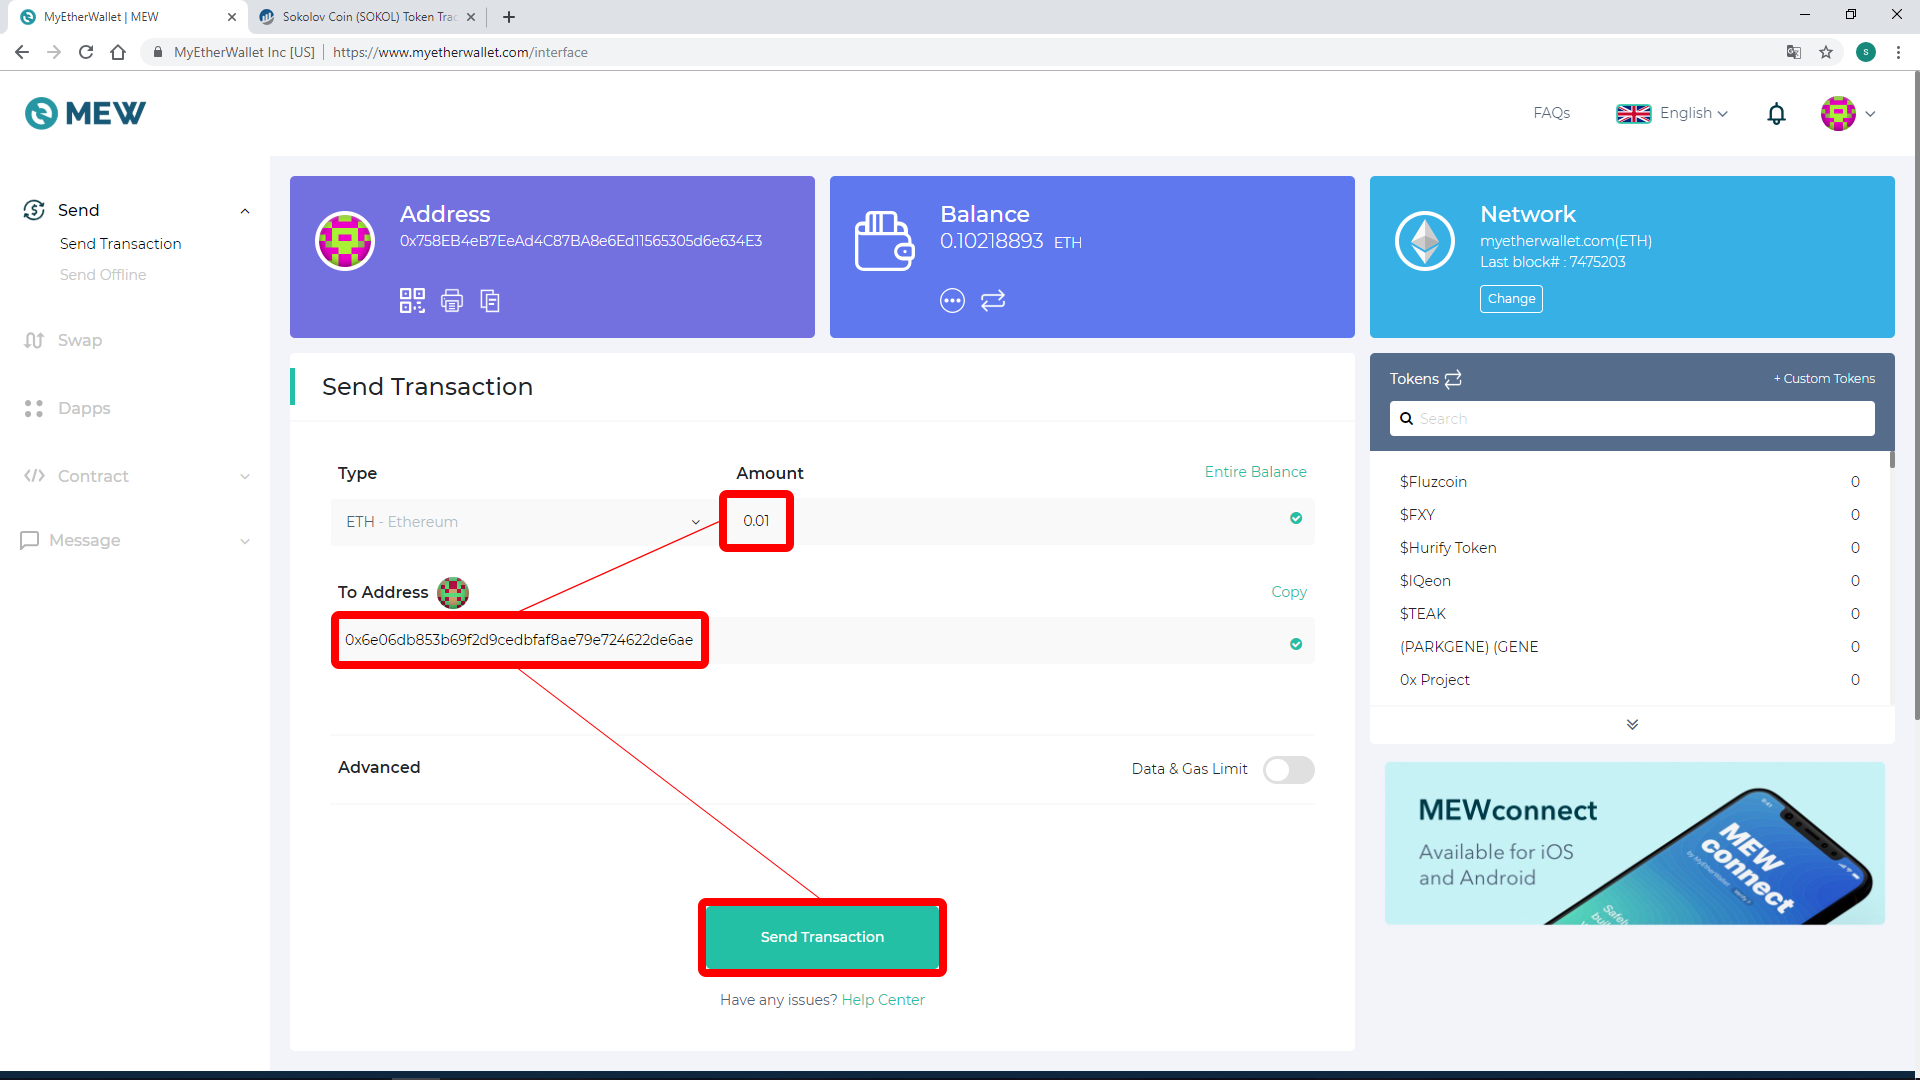The width and height of the screenshot is (1920, 1080).
Task: Toggle the Data & Gas Limit switch
Action: [x=1288, y=769]
